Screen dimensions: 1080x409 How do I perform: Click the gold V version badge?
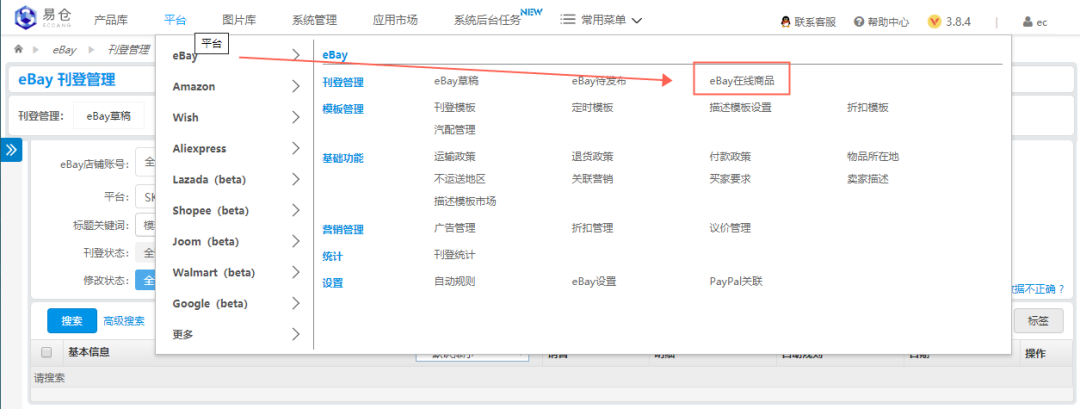[x=934, y=21]
